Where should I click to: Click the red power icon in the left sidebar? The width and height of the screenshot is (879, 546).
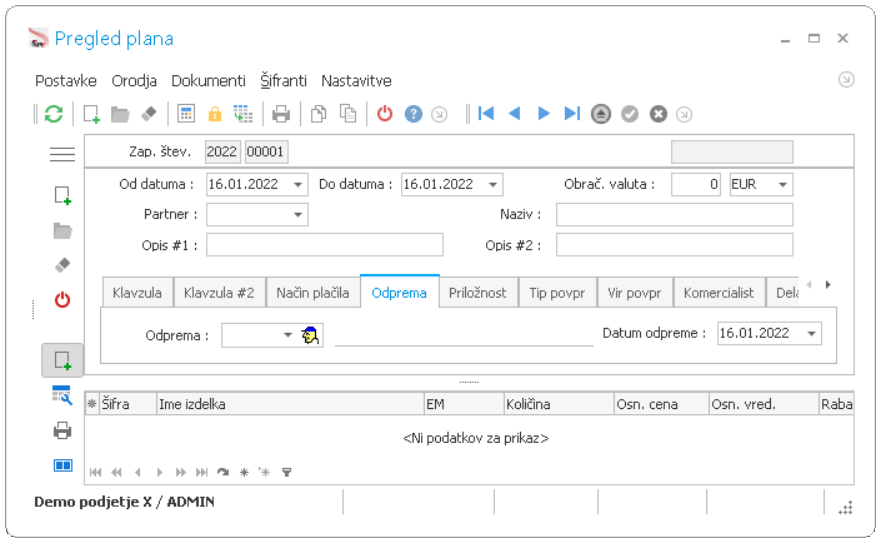click(62, 300)
